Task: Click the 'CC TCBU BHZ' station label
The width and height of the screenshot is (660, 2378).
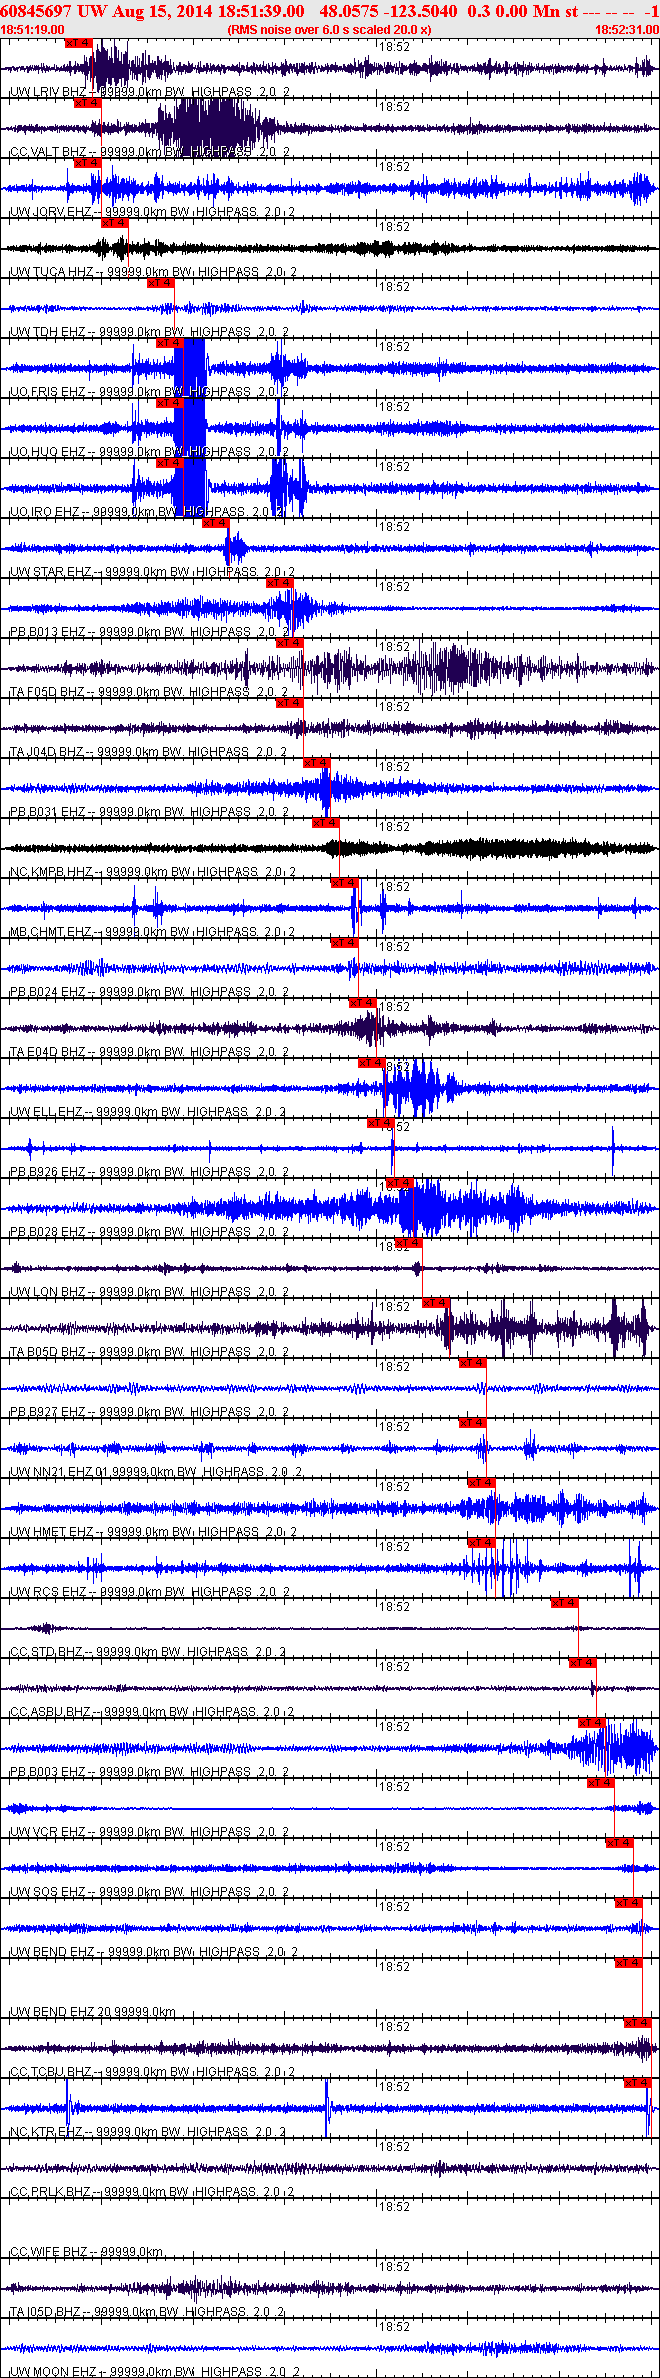Action: click(50, 2072)
